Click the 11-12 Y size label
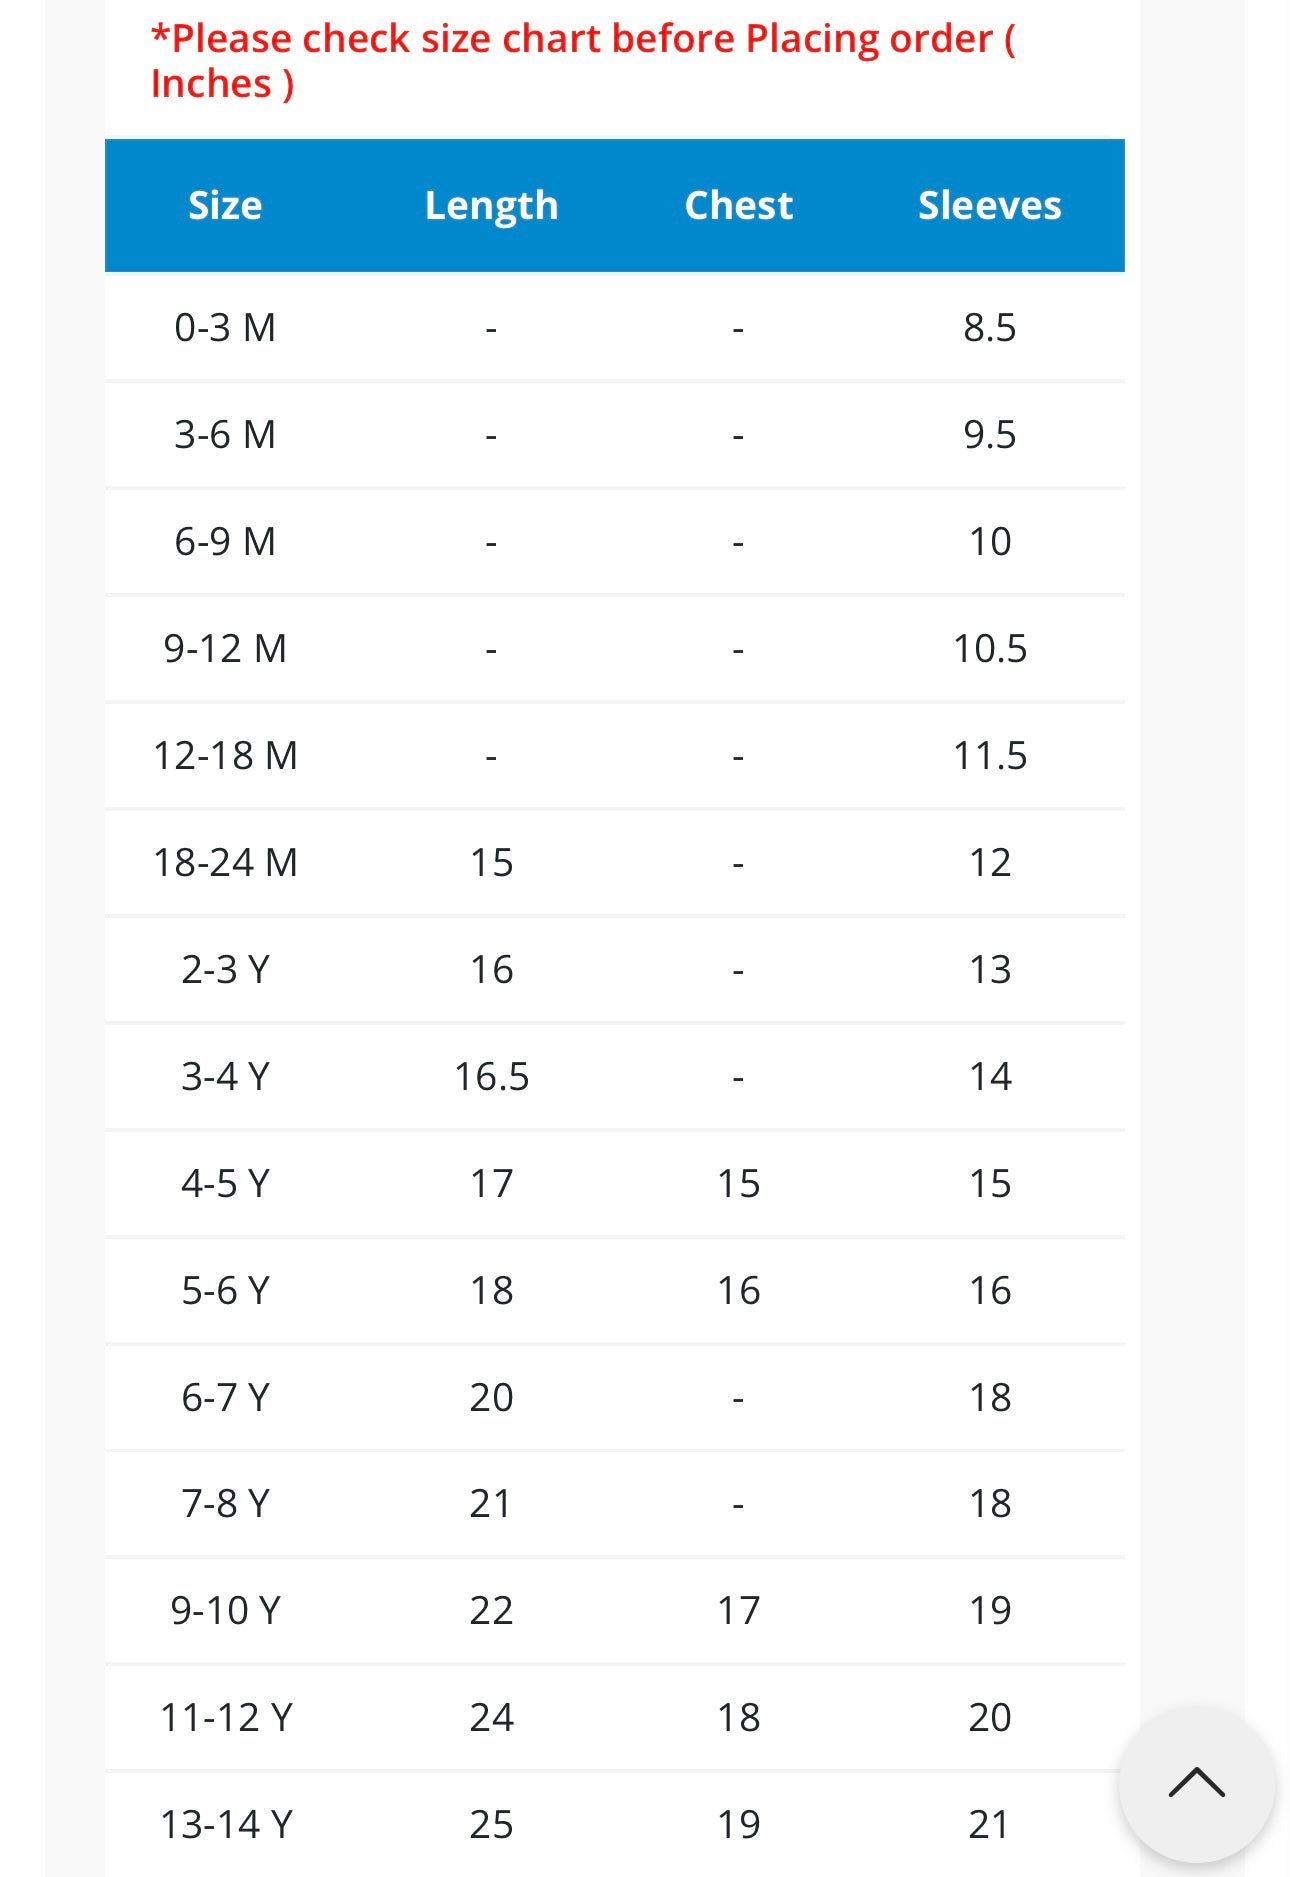This screenshot has height=1877, width=1290. point(225,1718)
